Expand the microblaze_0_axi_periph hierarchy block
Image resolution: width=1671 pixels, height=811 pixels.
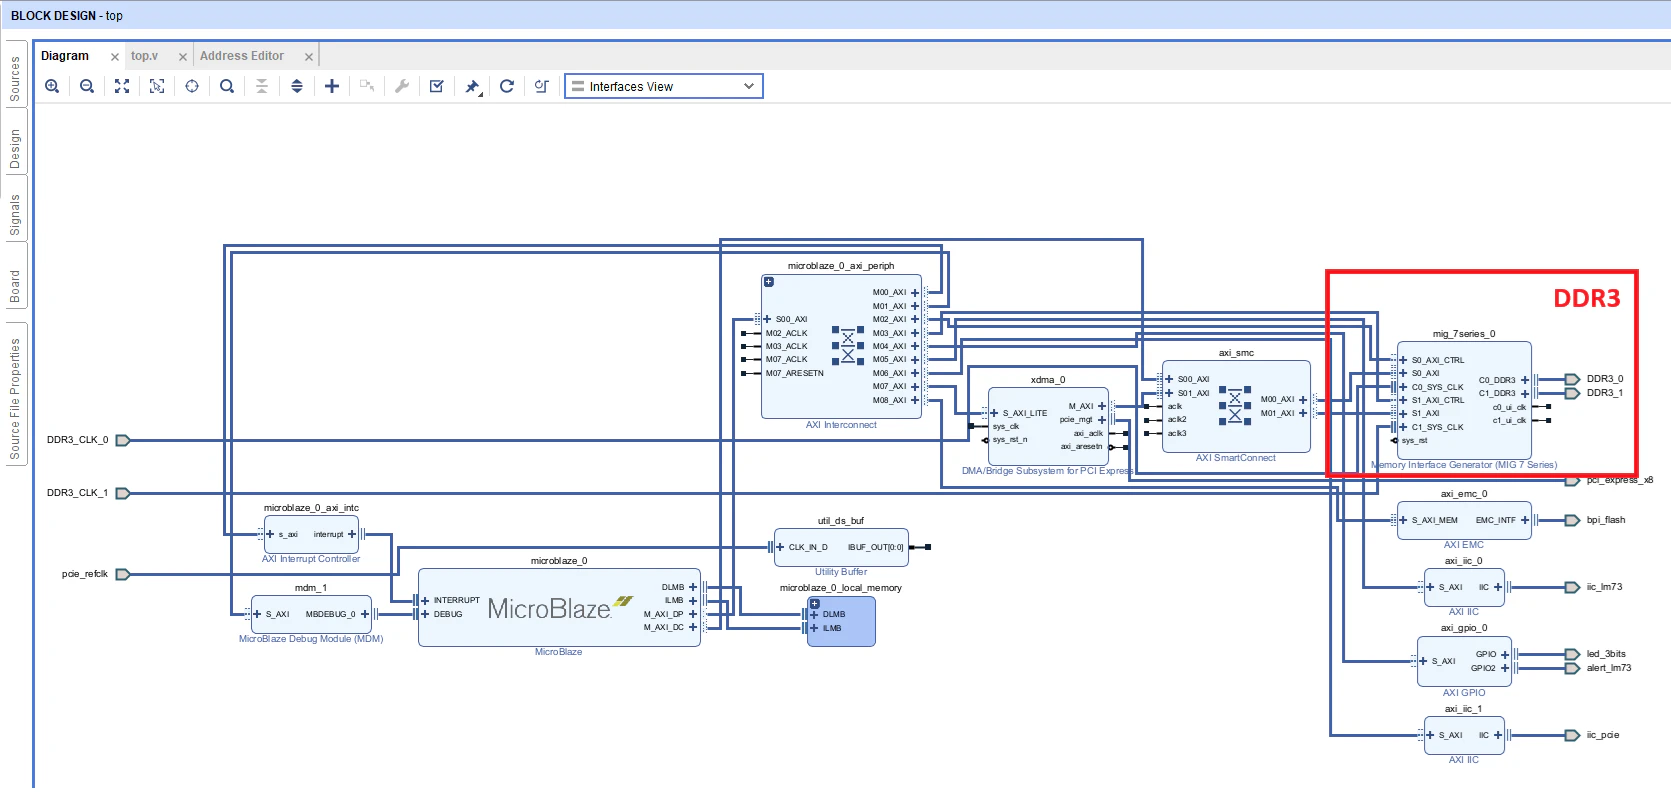point(769,282)
